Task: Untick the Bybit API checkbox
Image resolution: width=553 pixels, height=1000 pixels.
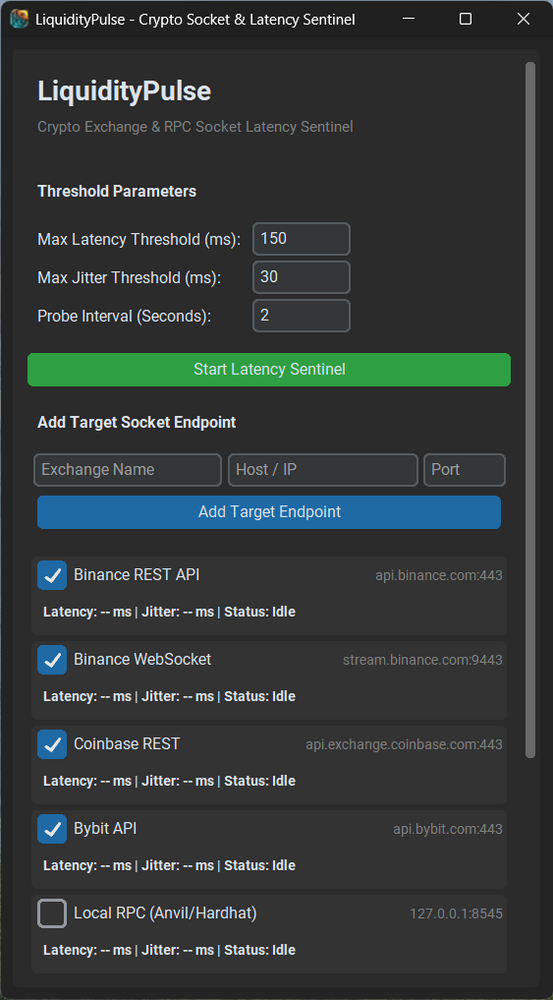Action: tap(52, 829)
